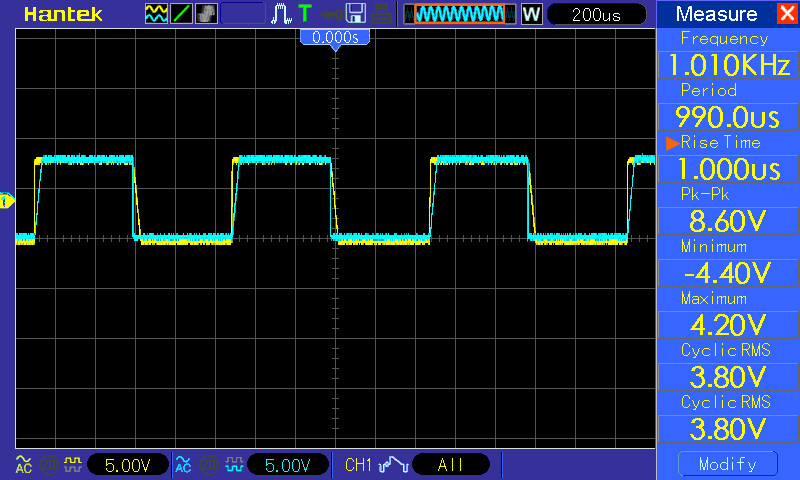800x480 pixels.
Task: Click the CH1 trigger source label
Action: click(x=358, y=465)
